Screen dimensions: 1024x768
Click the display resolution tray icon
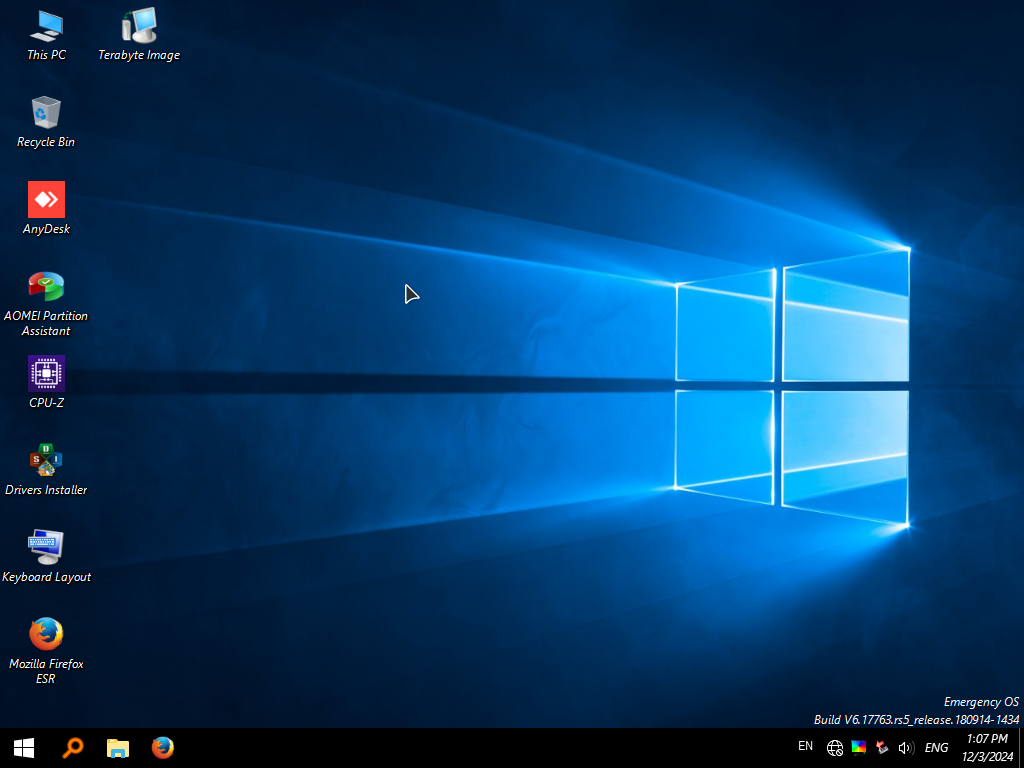pyautogui.click(x=858, y=748)
